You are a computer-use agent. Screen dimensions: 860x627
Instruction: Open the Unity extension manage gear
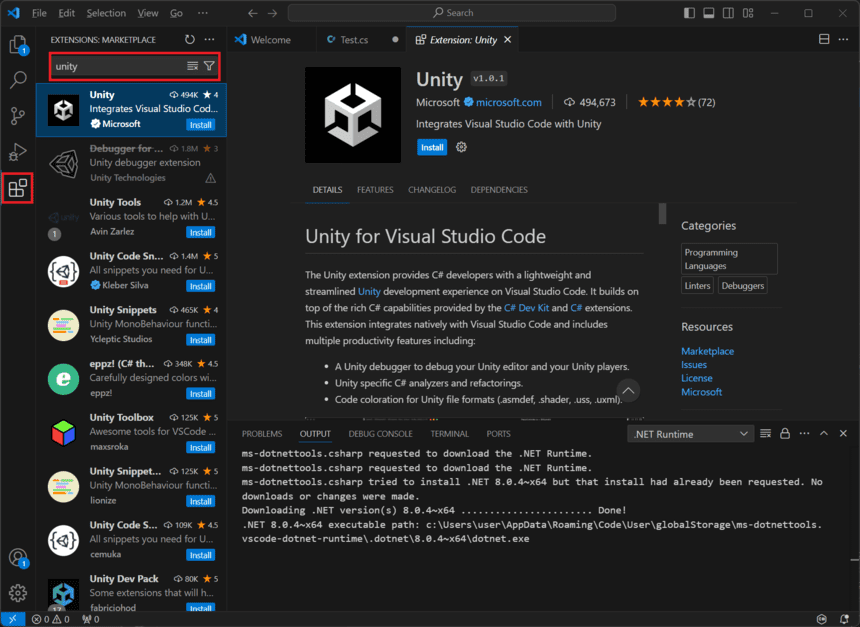[x=461, y=147]
